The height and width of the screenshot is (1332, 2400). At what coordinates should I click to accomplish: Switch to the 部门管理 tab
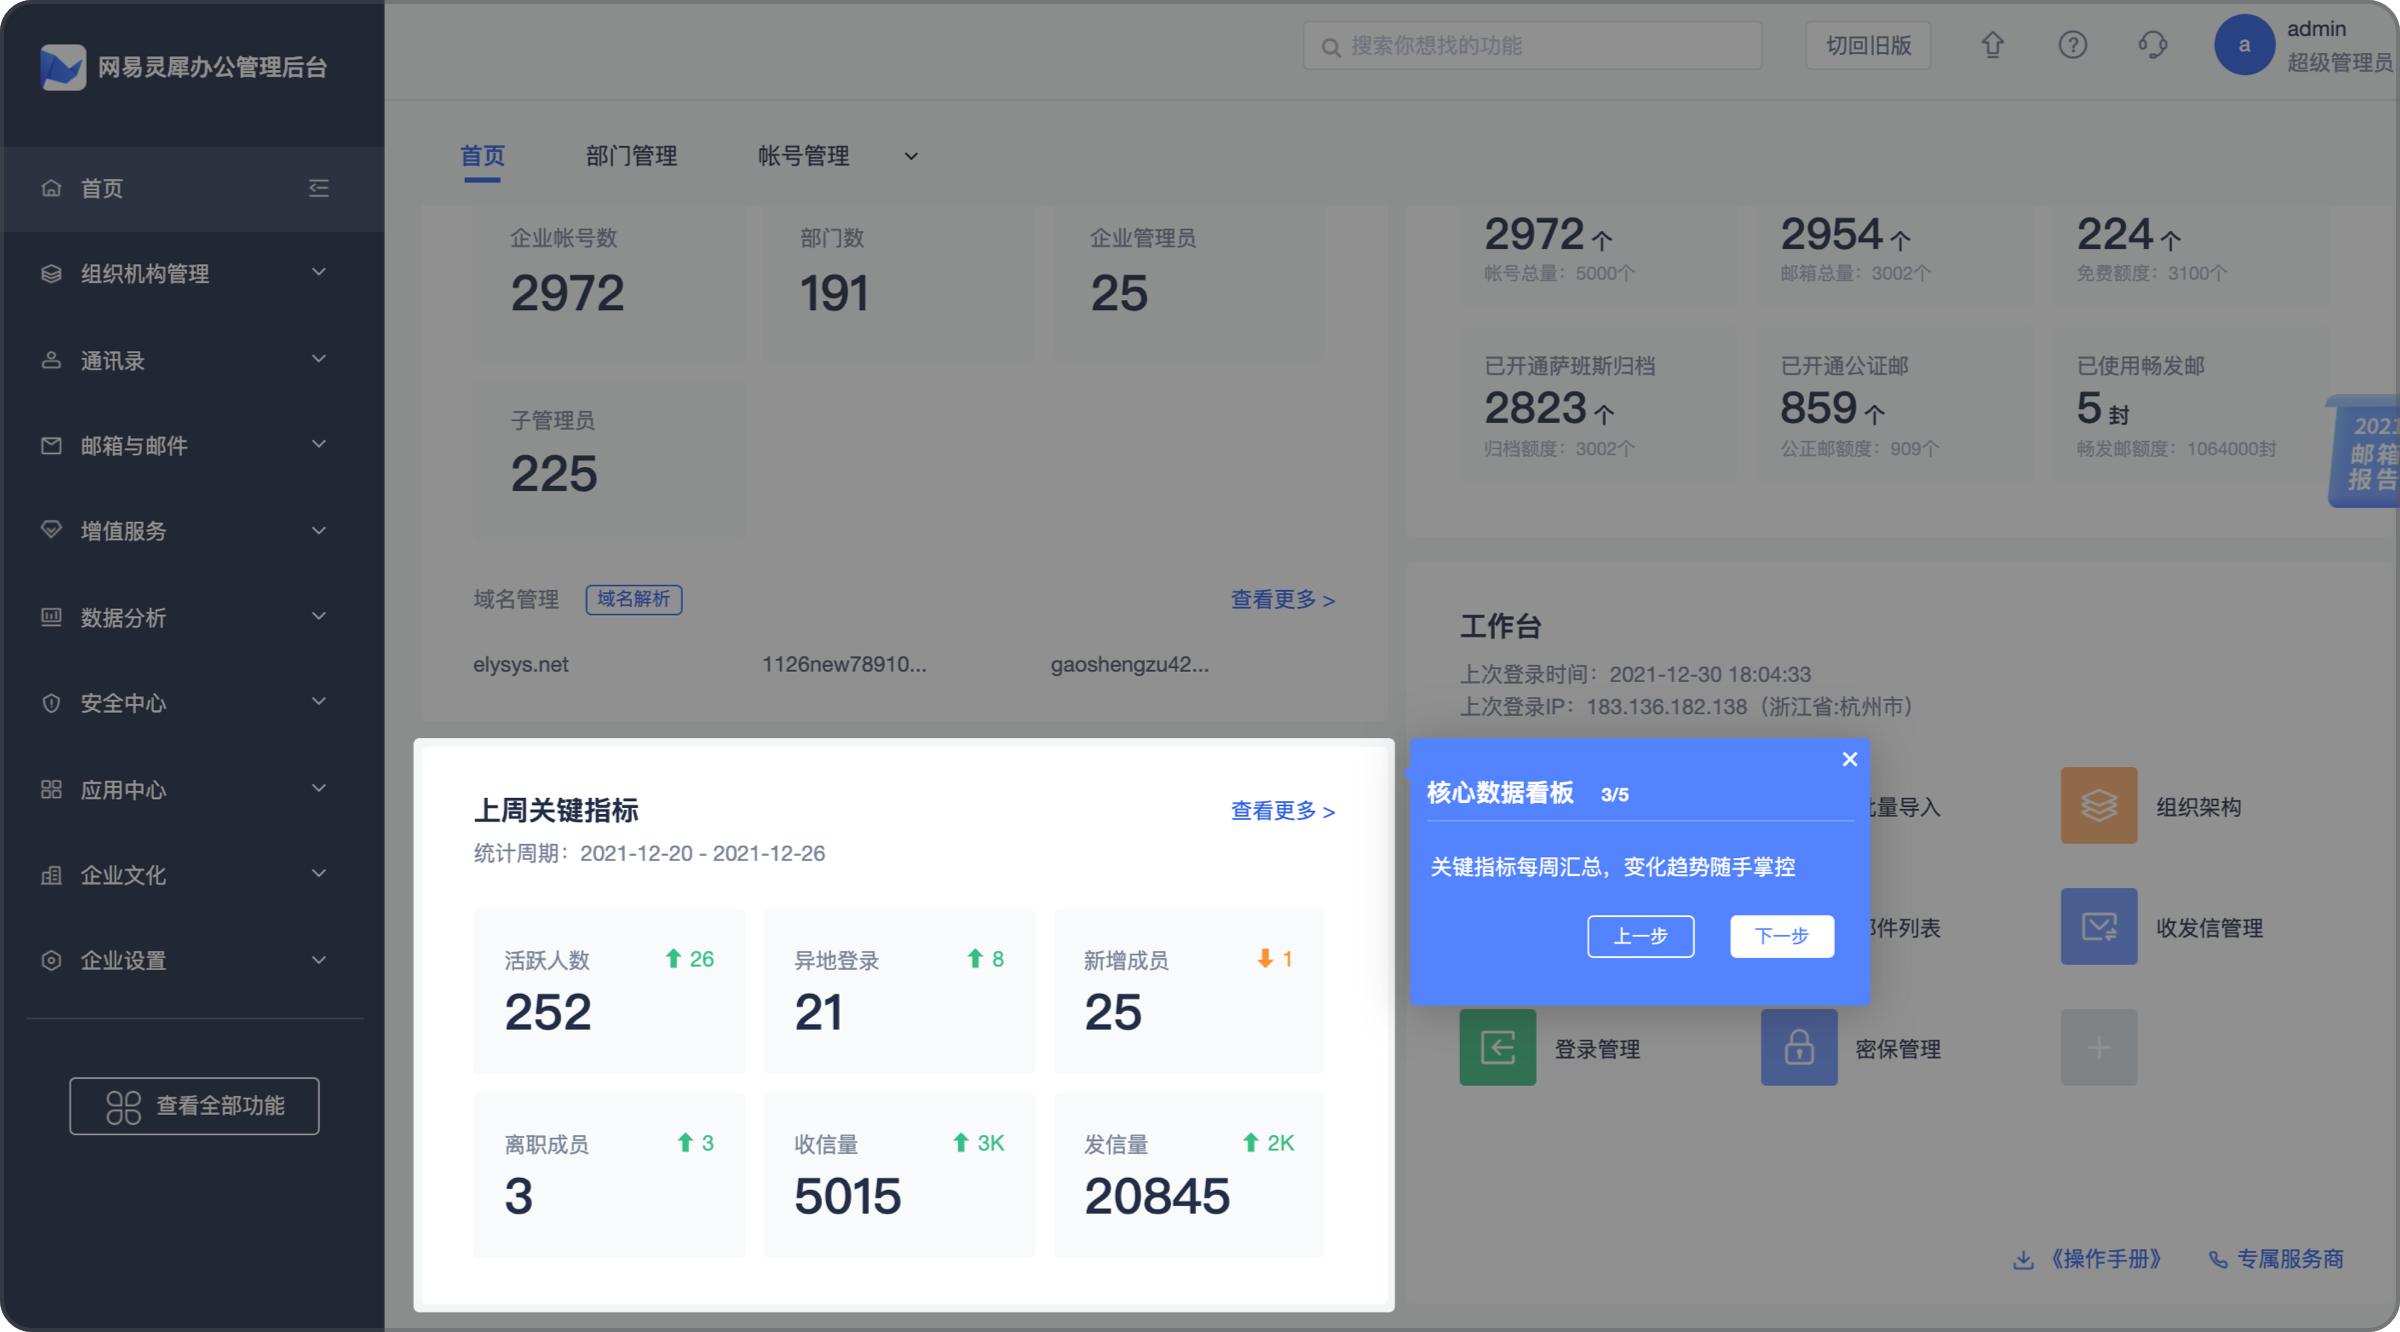(x=631, y=156)
